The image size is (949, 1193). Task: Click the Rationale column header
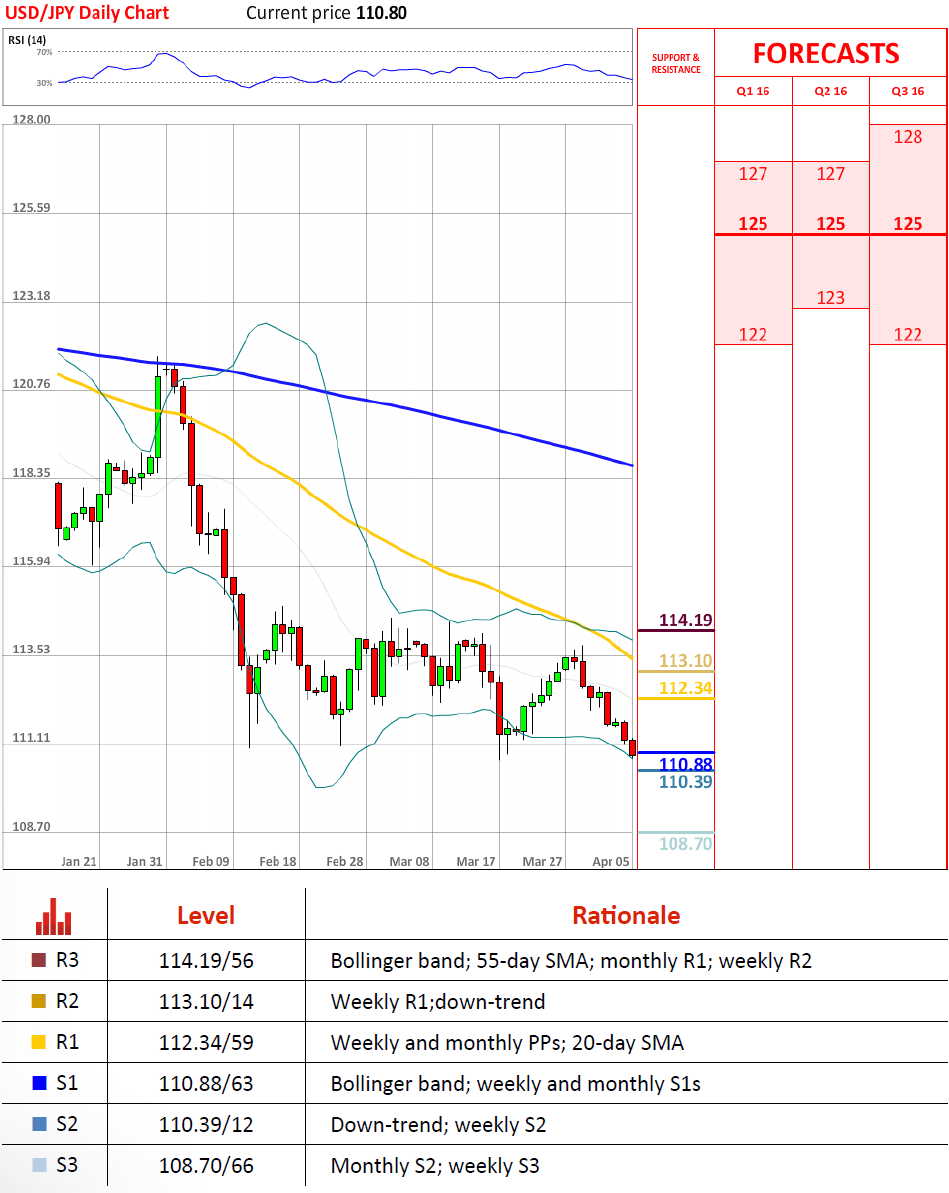(626, 915)
